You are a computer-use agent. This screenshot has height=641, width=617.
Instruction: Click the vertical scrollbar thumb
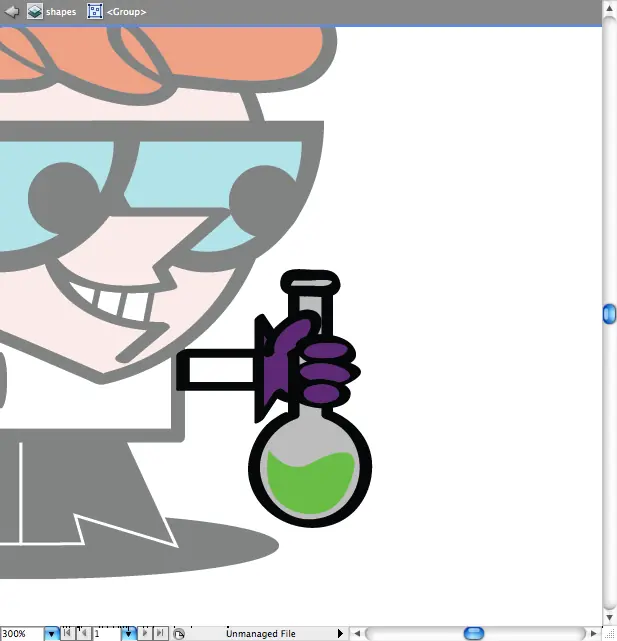(x=609, y=314)
